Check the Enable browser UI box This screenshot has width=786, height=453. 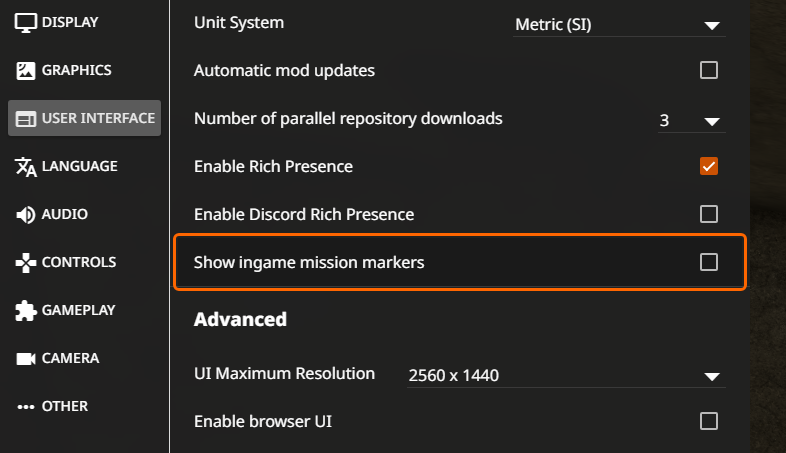click(709, 421)
